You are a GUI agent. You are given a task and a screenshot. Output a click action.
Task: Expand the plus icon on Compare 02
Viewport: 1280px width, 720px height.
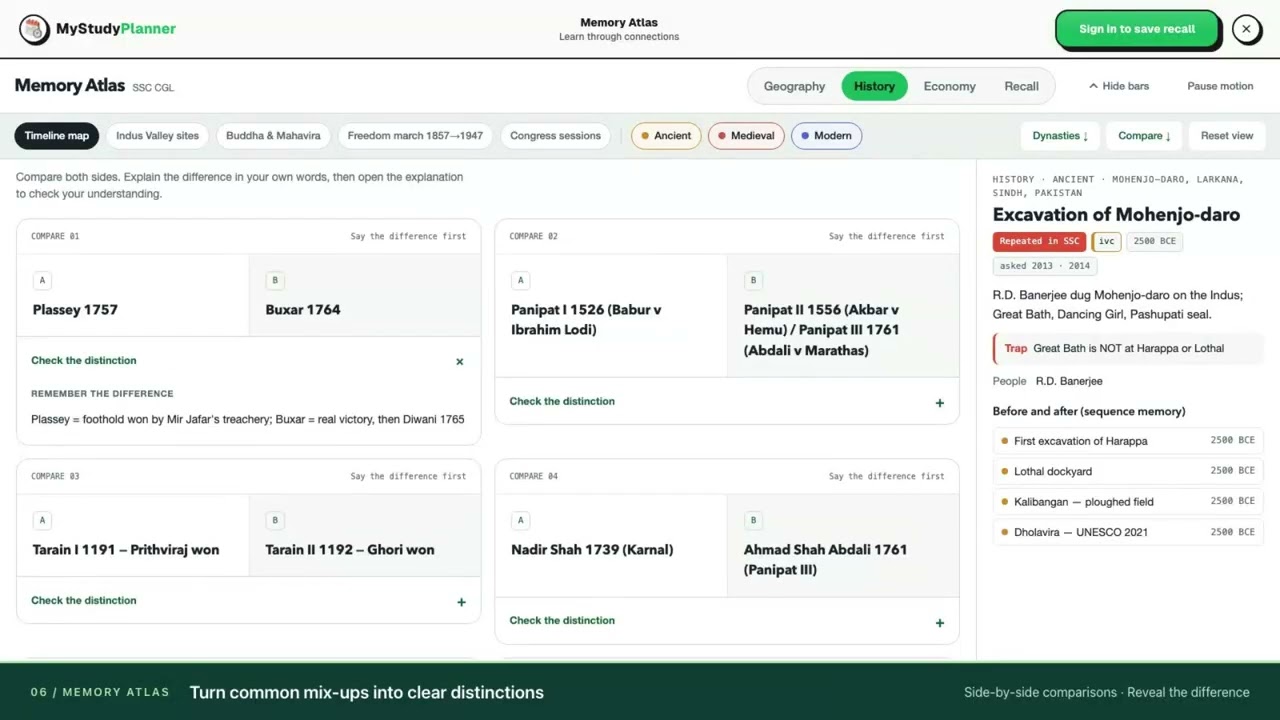(x=939, y=403)
